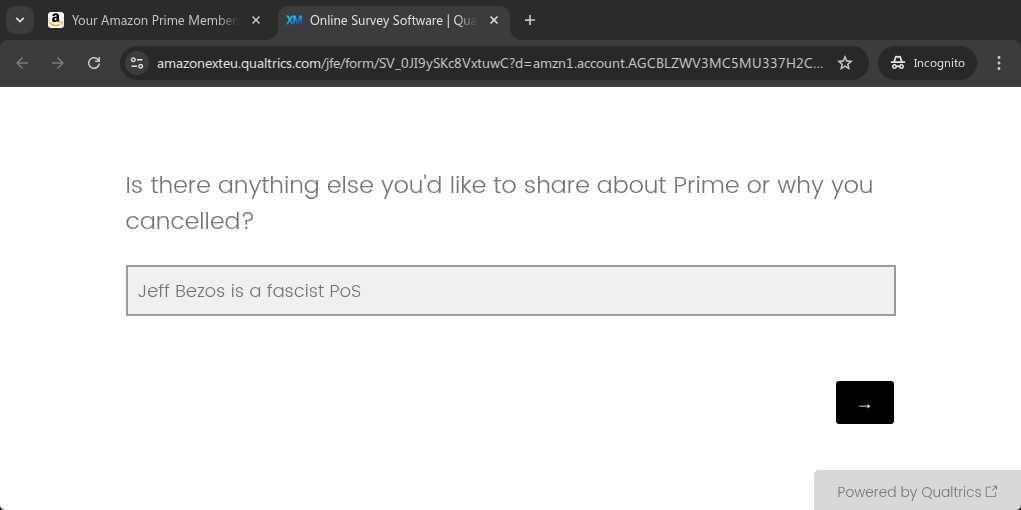Go back to the previous page

(22, 63)
